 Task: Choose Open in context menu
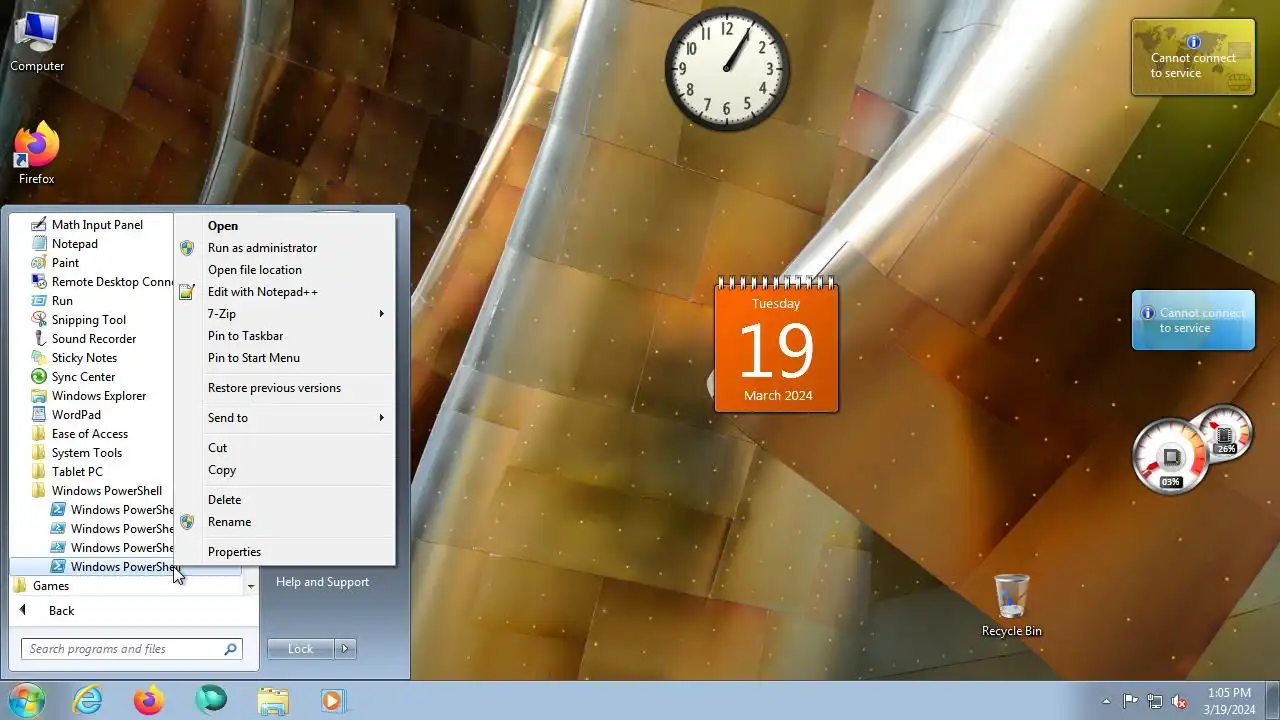click(x=286, y=226)
